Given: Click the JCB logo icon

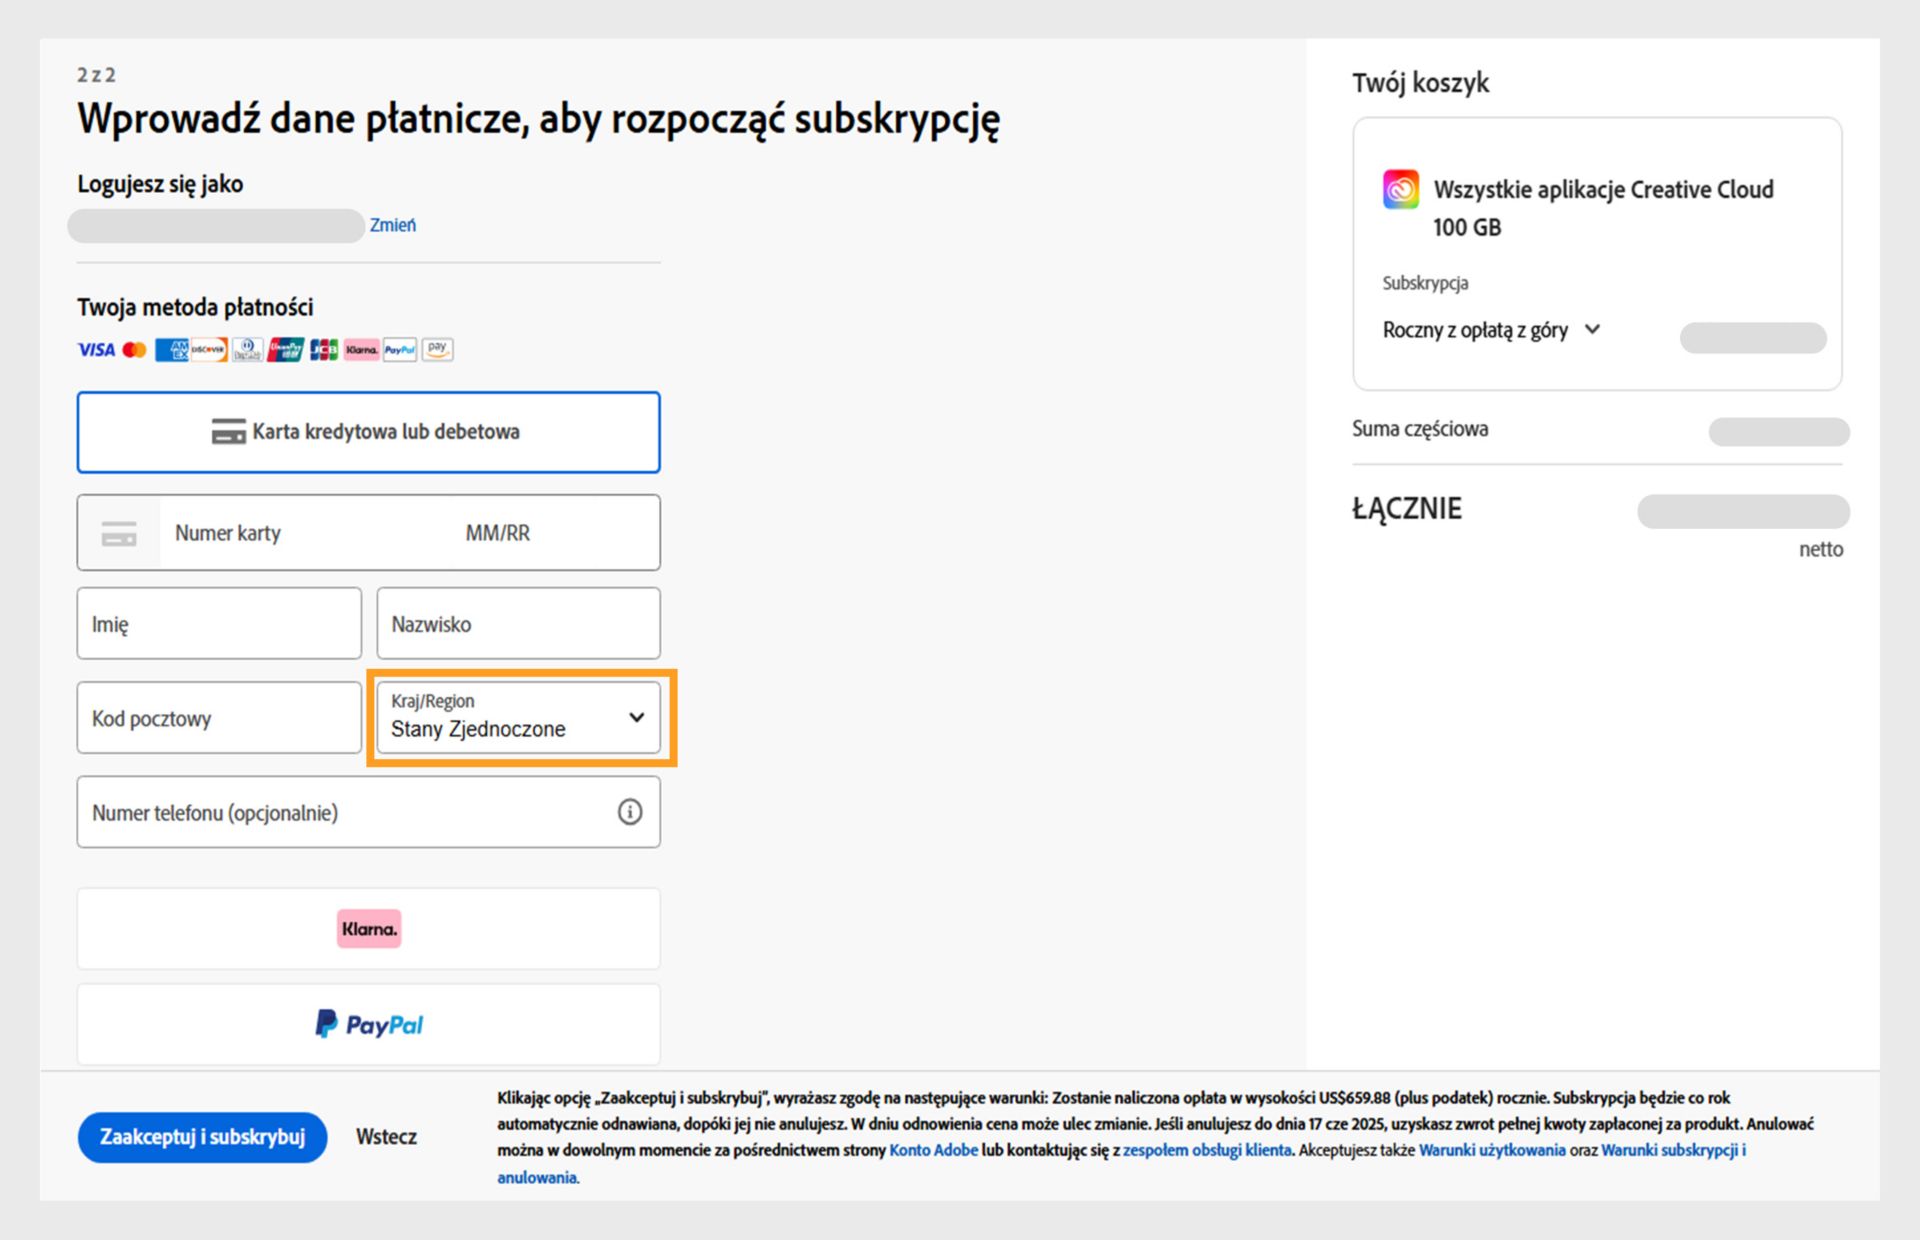Looking at the screenshot, I should point(323,350).
